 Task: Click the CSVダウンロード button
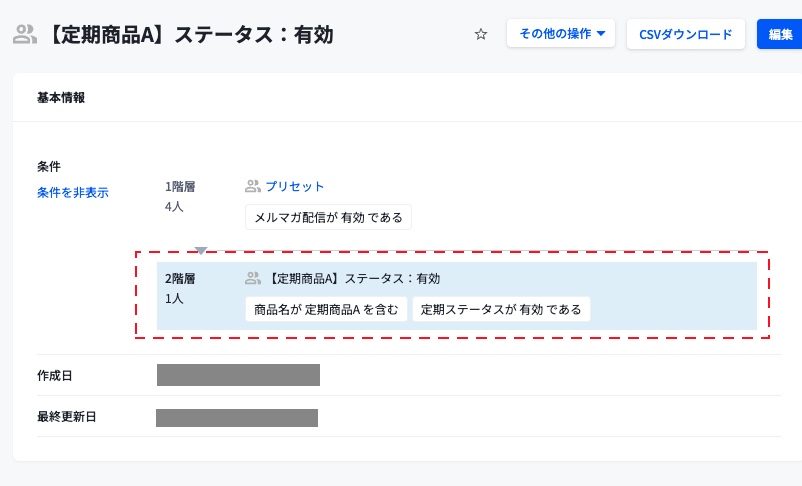point(685,34)
